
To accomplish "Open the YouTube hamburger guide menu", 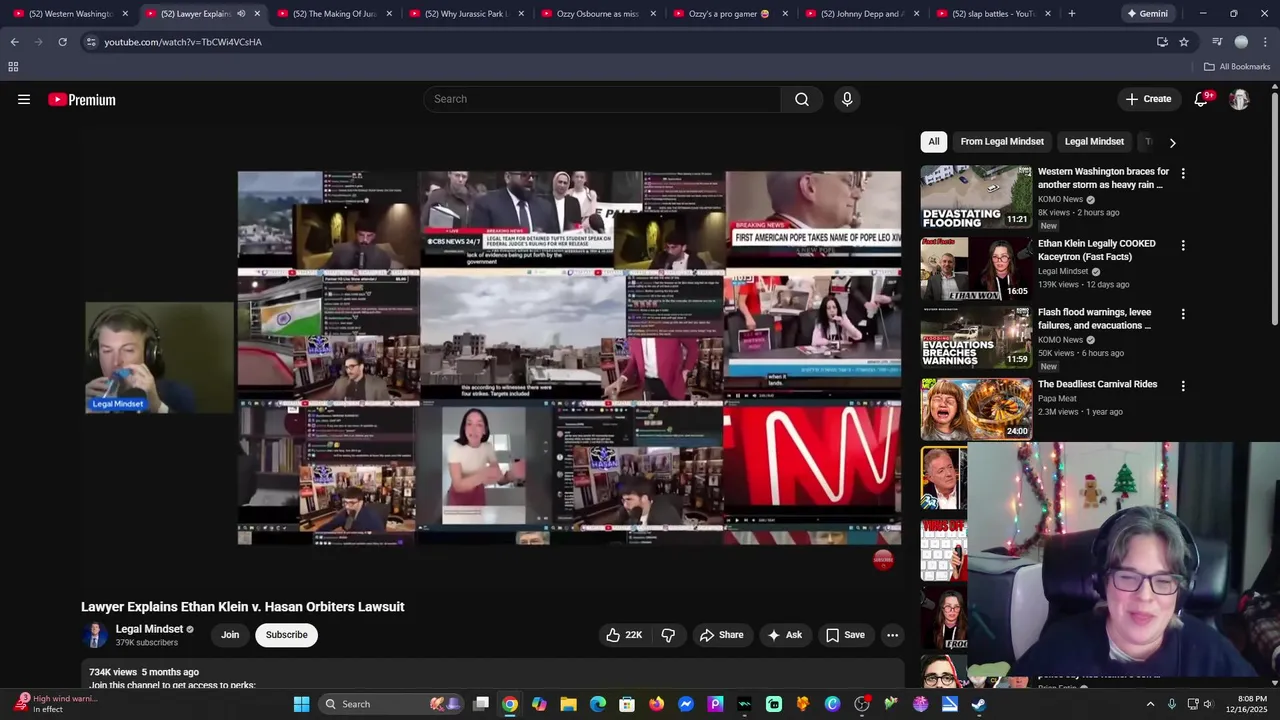I will (x=24, y=99).
